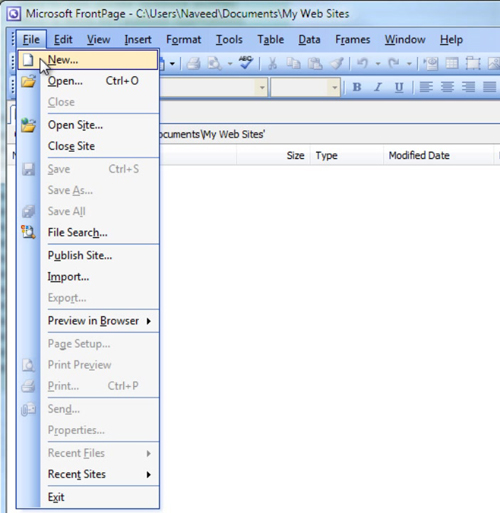The height and width of the screenshot is (513, 500).
Task: Expand the Undo history dropdown arrow
Action: click(378, 63)
